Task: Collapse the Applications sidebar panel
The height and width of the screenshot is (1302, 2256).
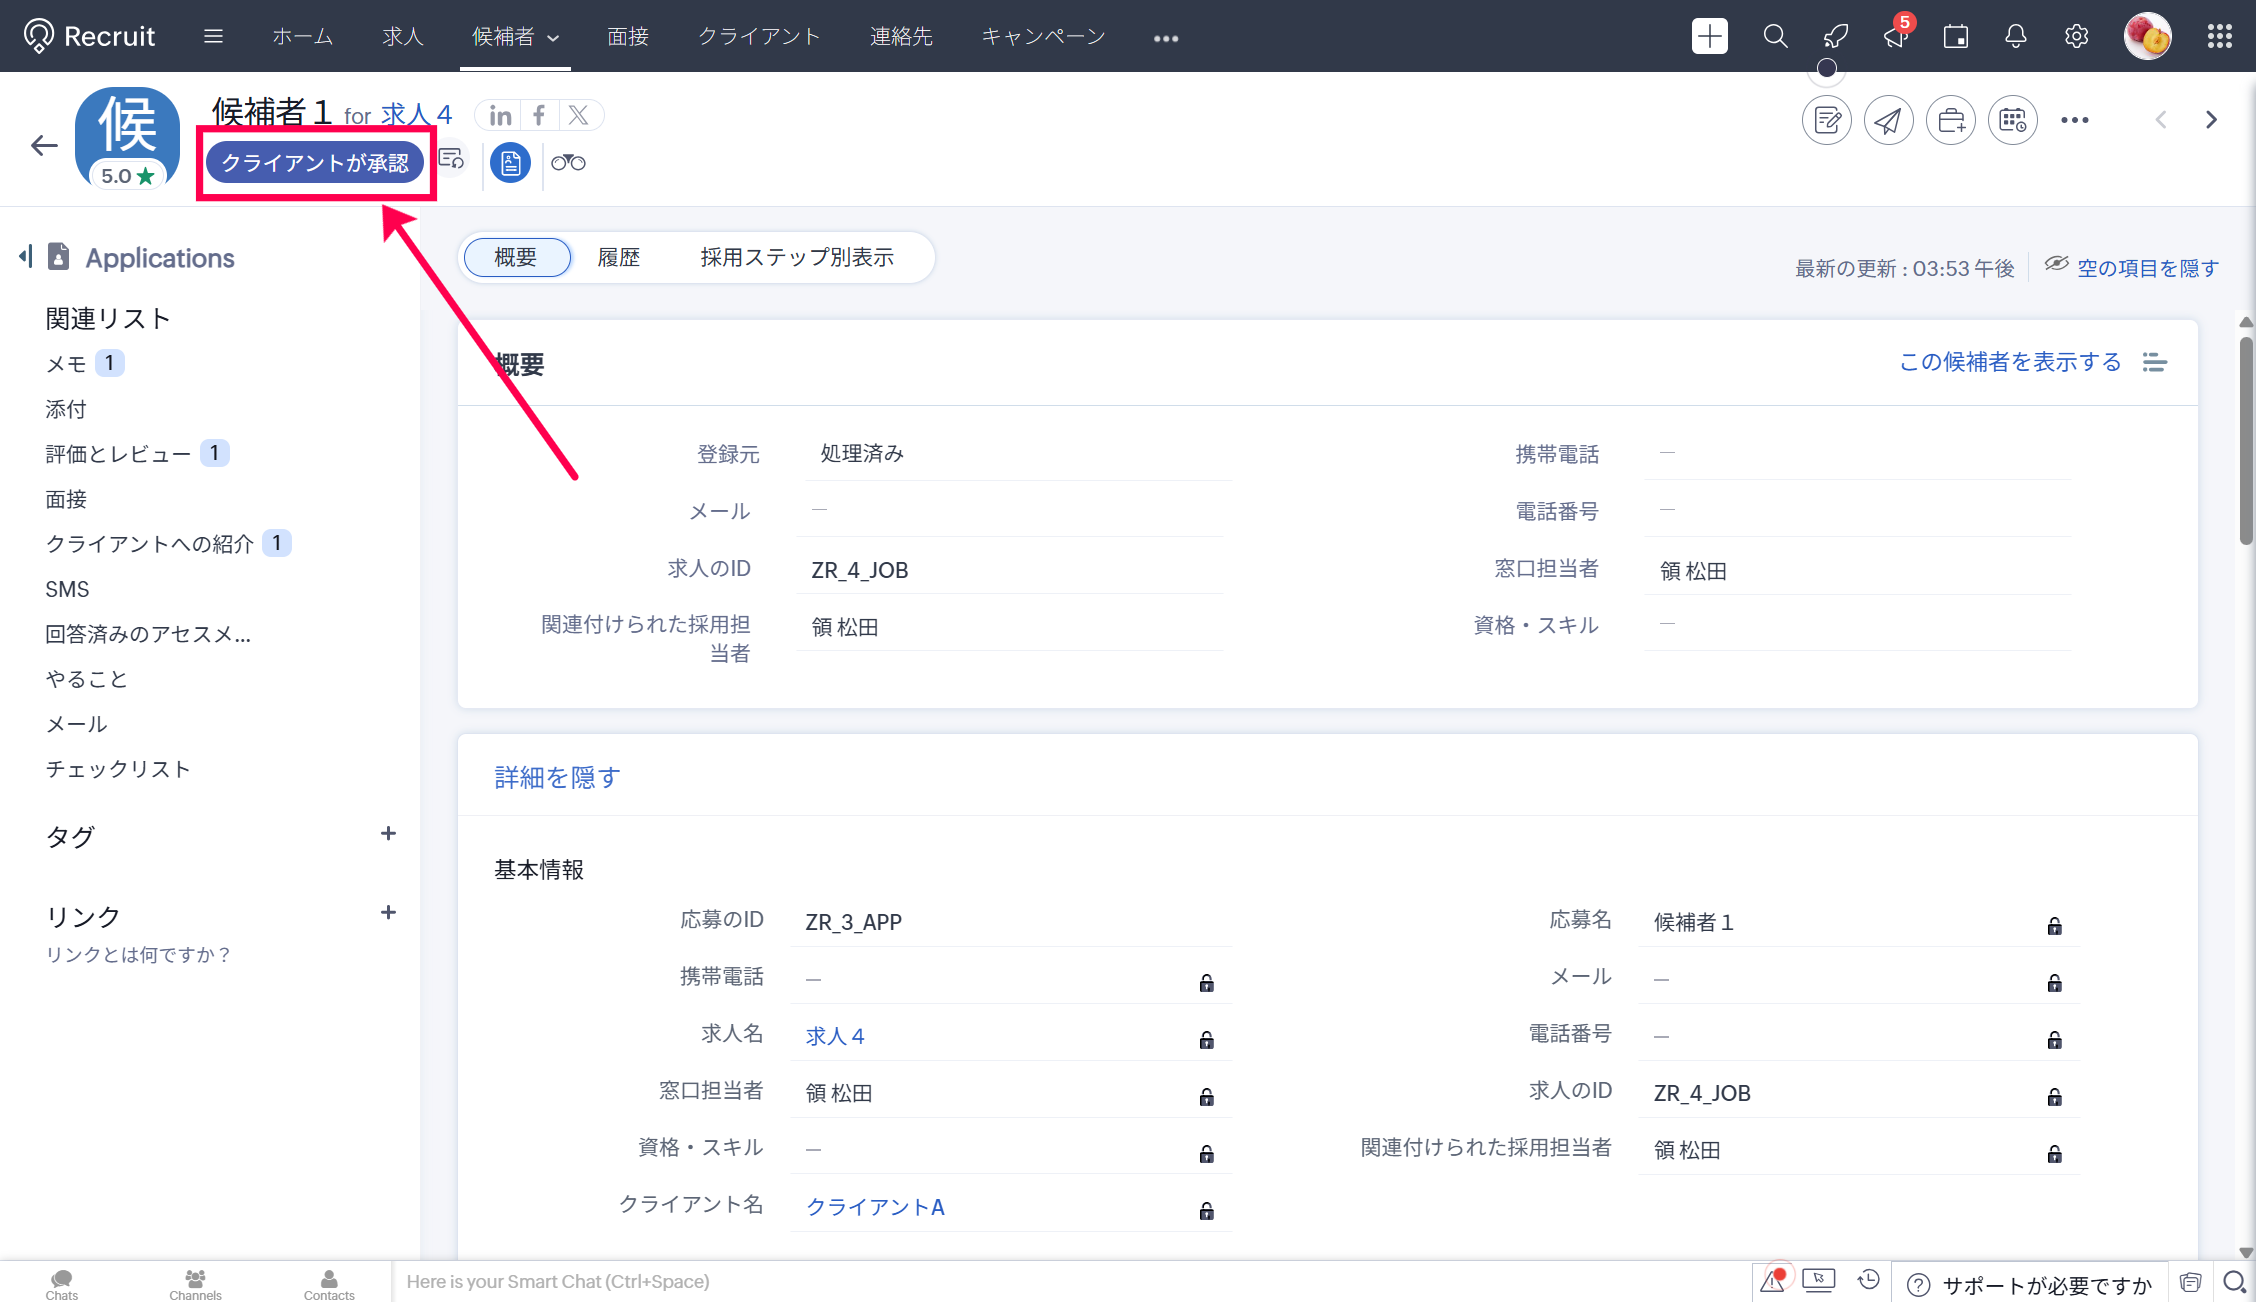Action: click(x=26, y=257)
